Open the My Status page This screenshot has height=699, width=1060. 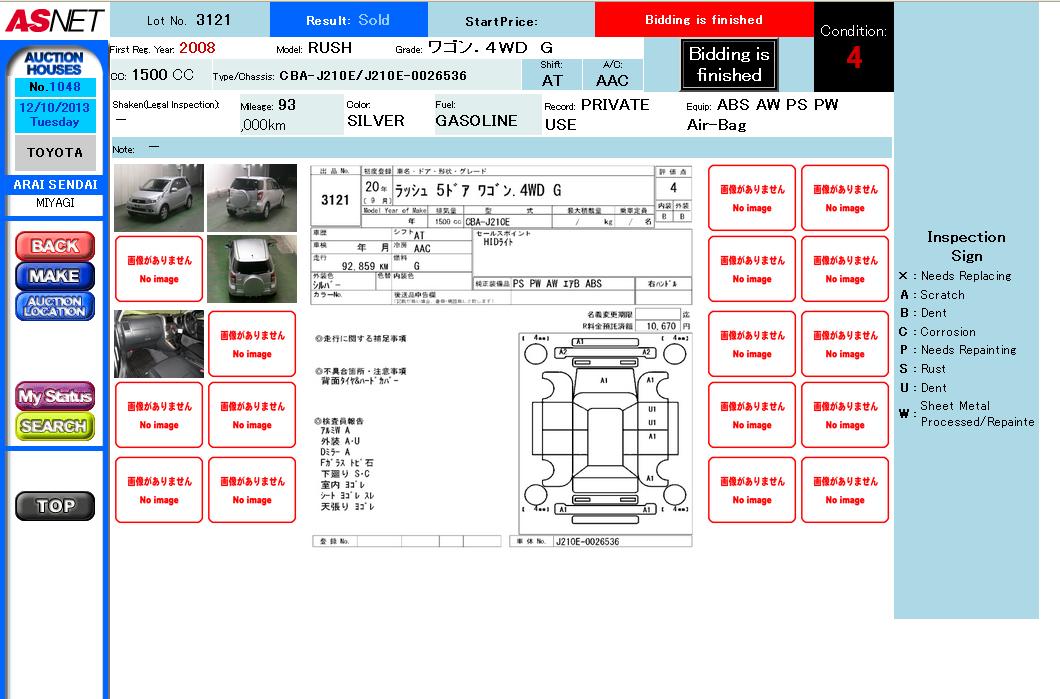click(x=55, y=396)
